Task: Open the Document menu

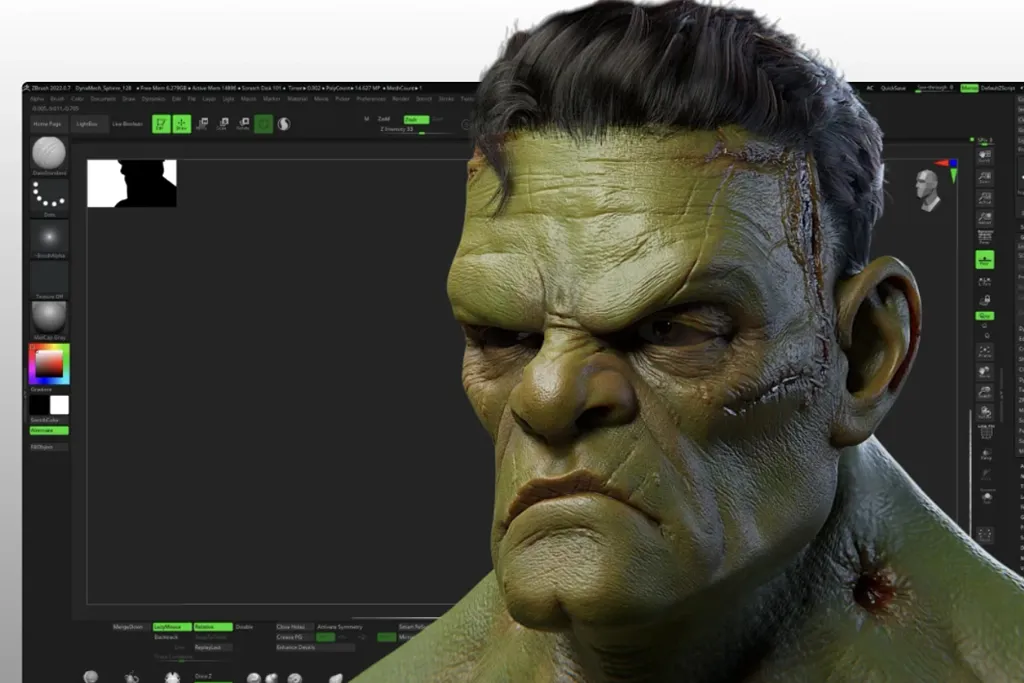Action: [x=103, y=99]
